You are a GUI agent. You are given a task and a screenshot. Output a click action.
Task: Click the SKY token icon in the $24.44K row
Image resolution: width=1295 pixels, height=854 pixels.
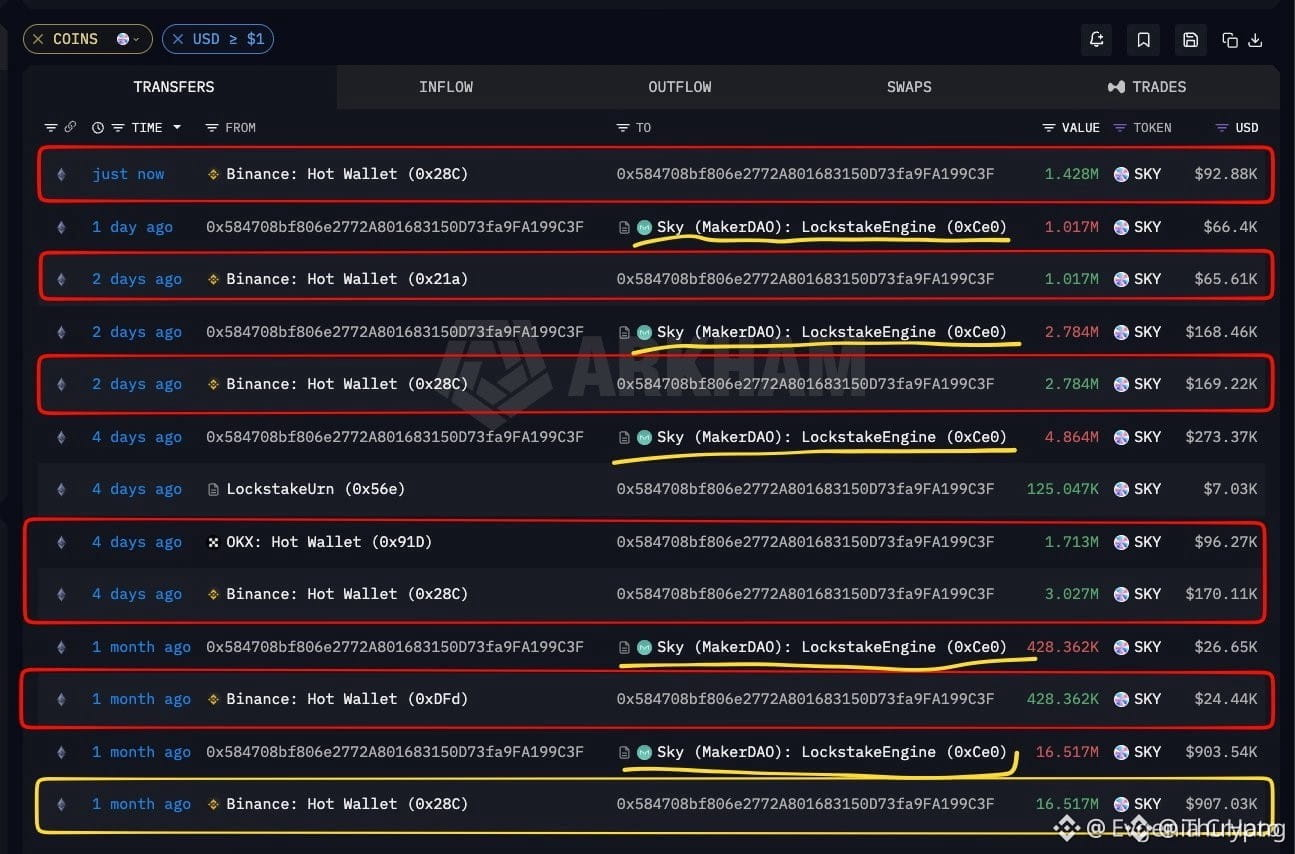[1122, 699]
